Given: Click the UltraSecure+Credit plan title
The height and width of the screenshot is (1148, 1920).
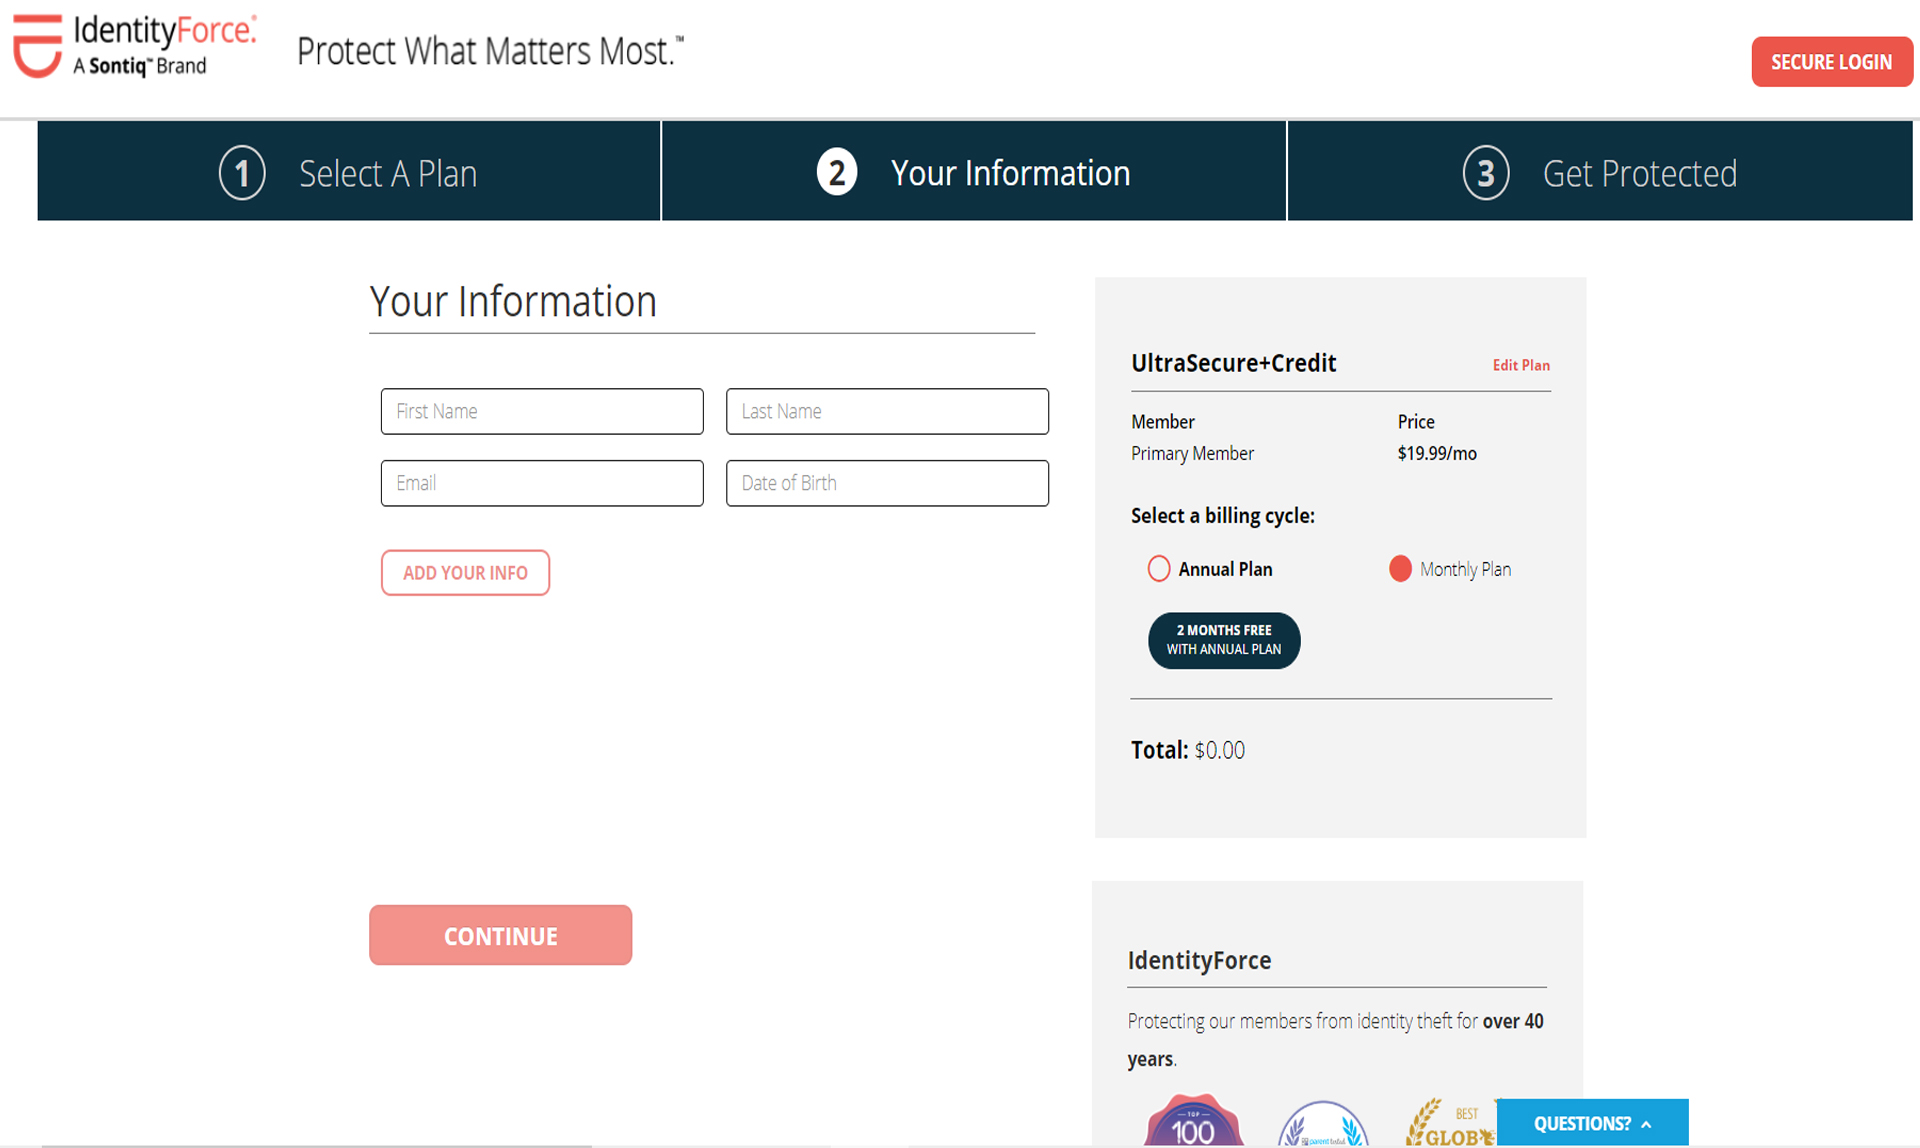Looking at the screenshot, I should 1233,363.
